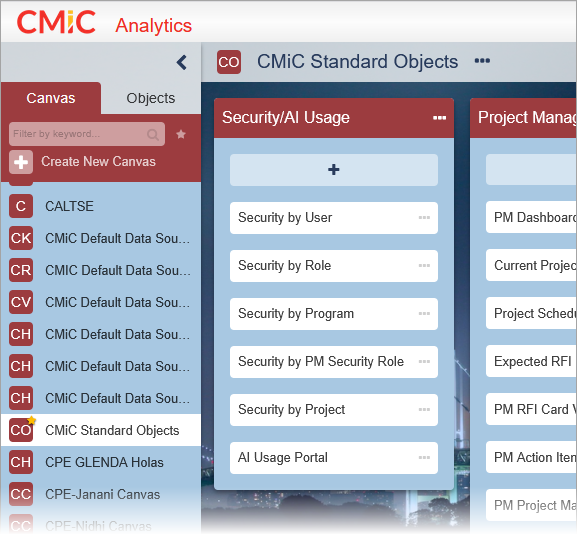The width and height of the screenshot is (577, 535).
Task: Open the Security by Project card
Action: (334, 410)
